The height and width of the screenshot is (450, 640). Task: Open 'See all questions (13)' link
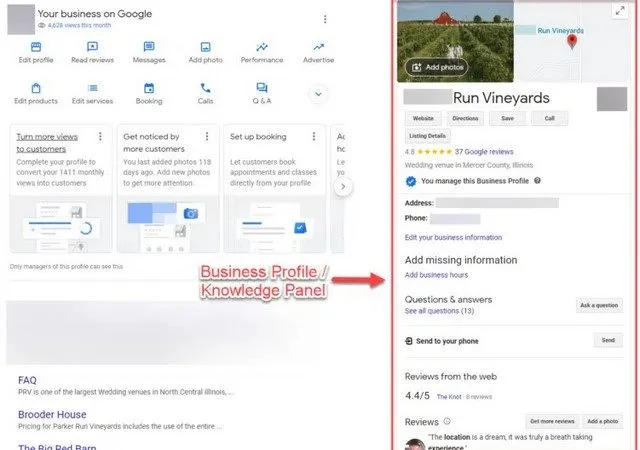(439, 311)
